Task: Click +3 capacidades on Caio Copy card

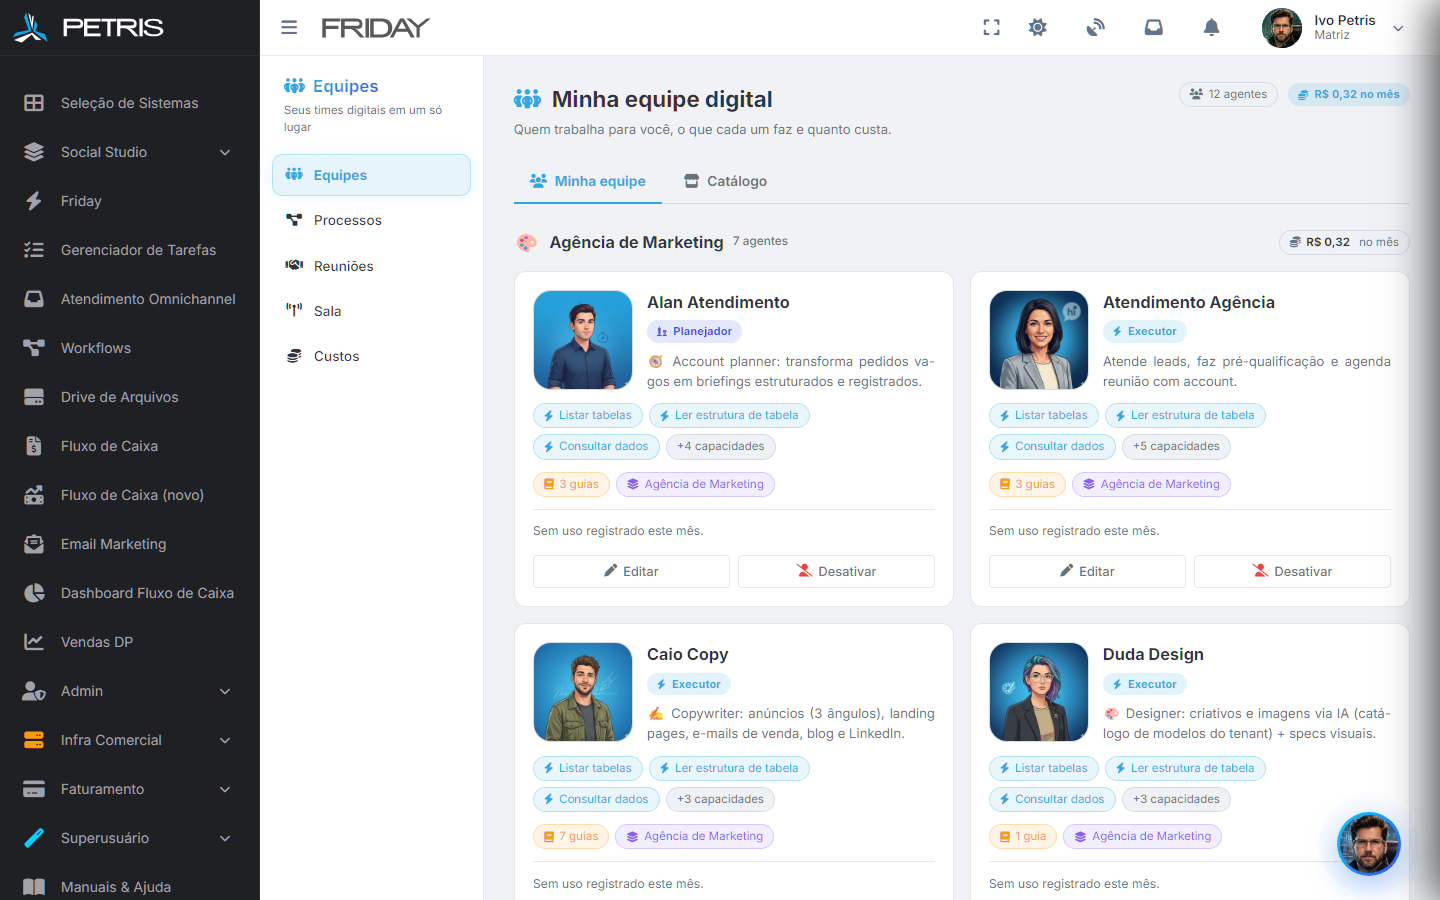Action: (720, 799)
